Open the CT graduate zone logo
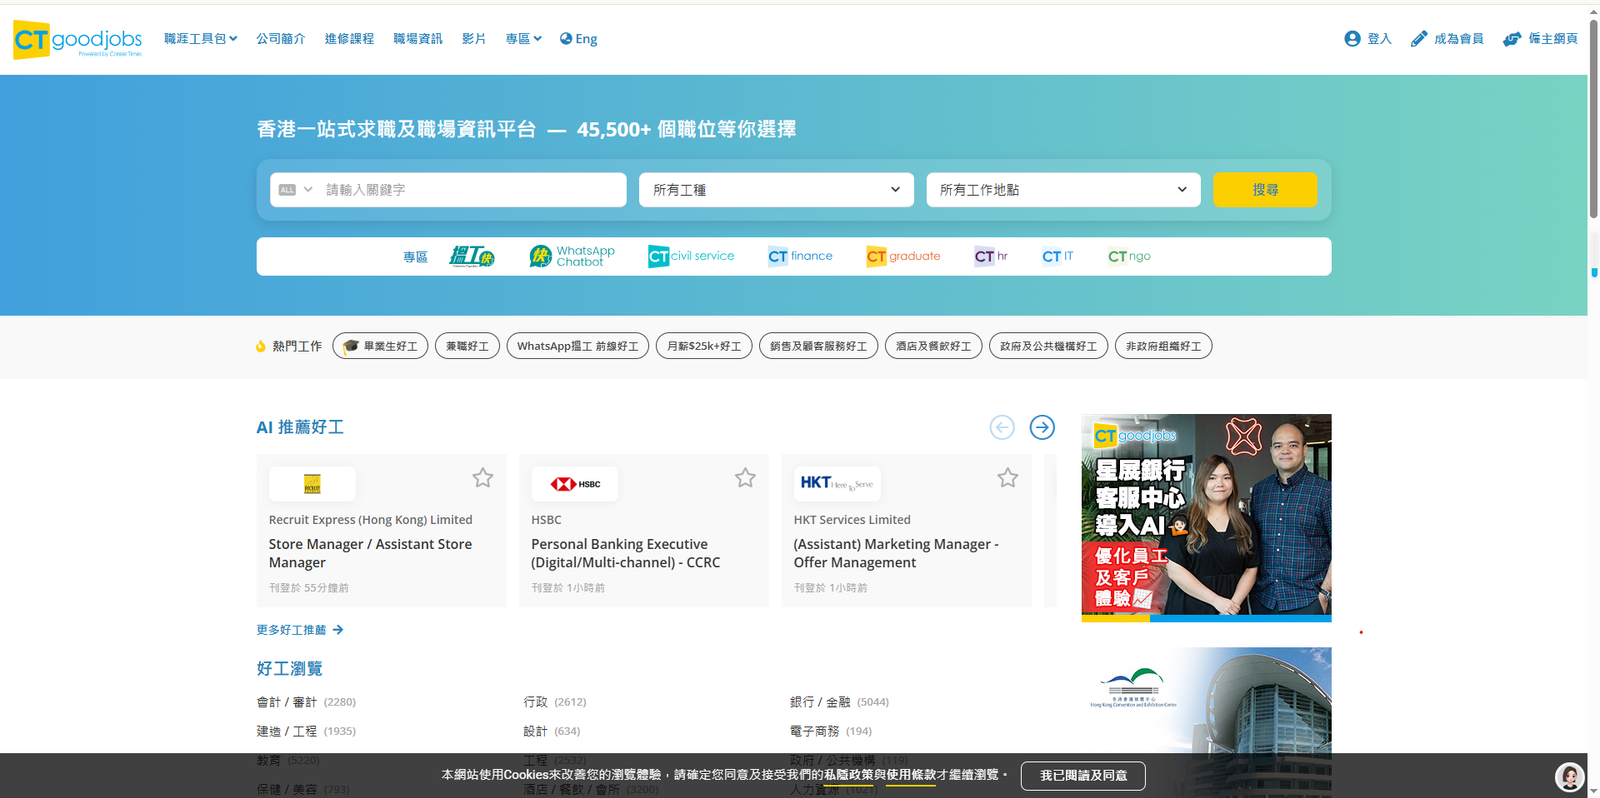1600x798 pixels. [x=903, y=256]
